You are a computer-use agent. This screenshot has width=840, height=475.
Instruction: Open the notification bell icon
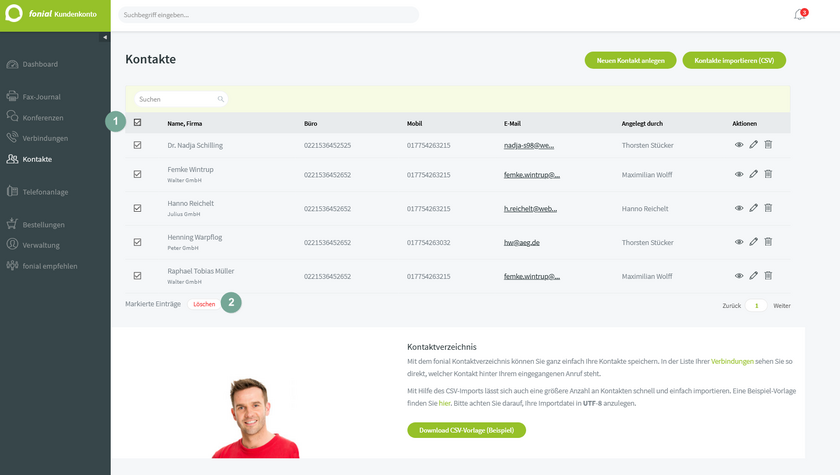pyautogui.click(x=799, y=15)
